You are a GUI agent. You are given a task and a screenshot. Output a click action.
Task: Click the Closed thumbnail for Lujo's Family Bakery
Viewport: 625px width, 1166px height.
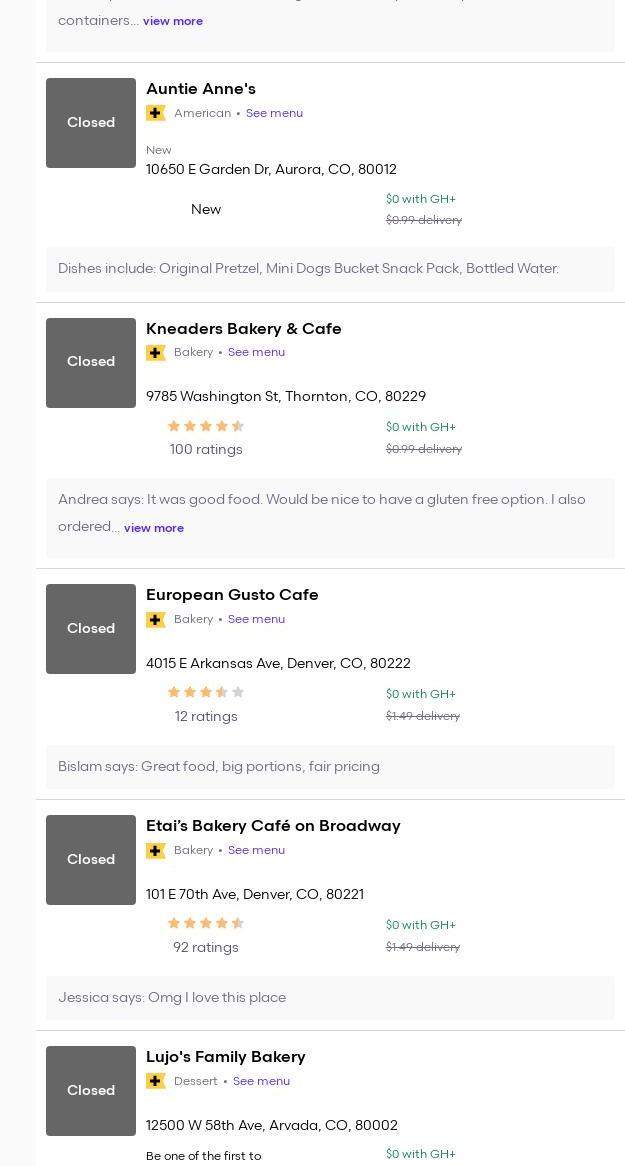pos(91,1091)
